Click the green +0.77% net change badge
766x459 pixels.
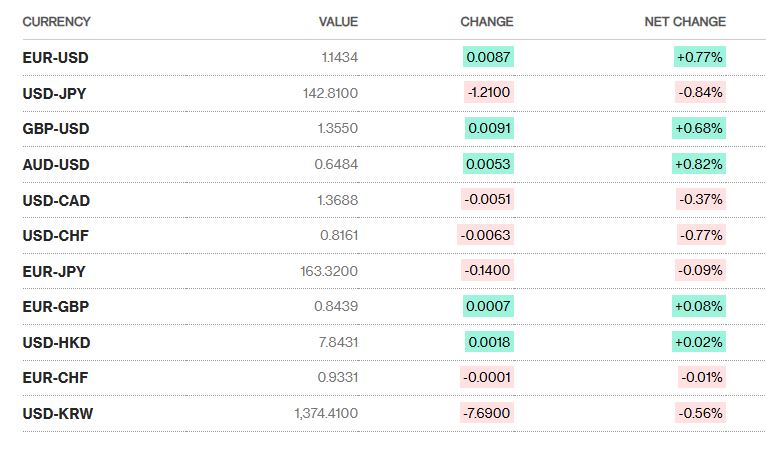coord(699,58)
